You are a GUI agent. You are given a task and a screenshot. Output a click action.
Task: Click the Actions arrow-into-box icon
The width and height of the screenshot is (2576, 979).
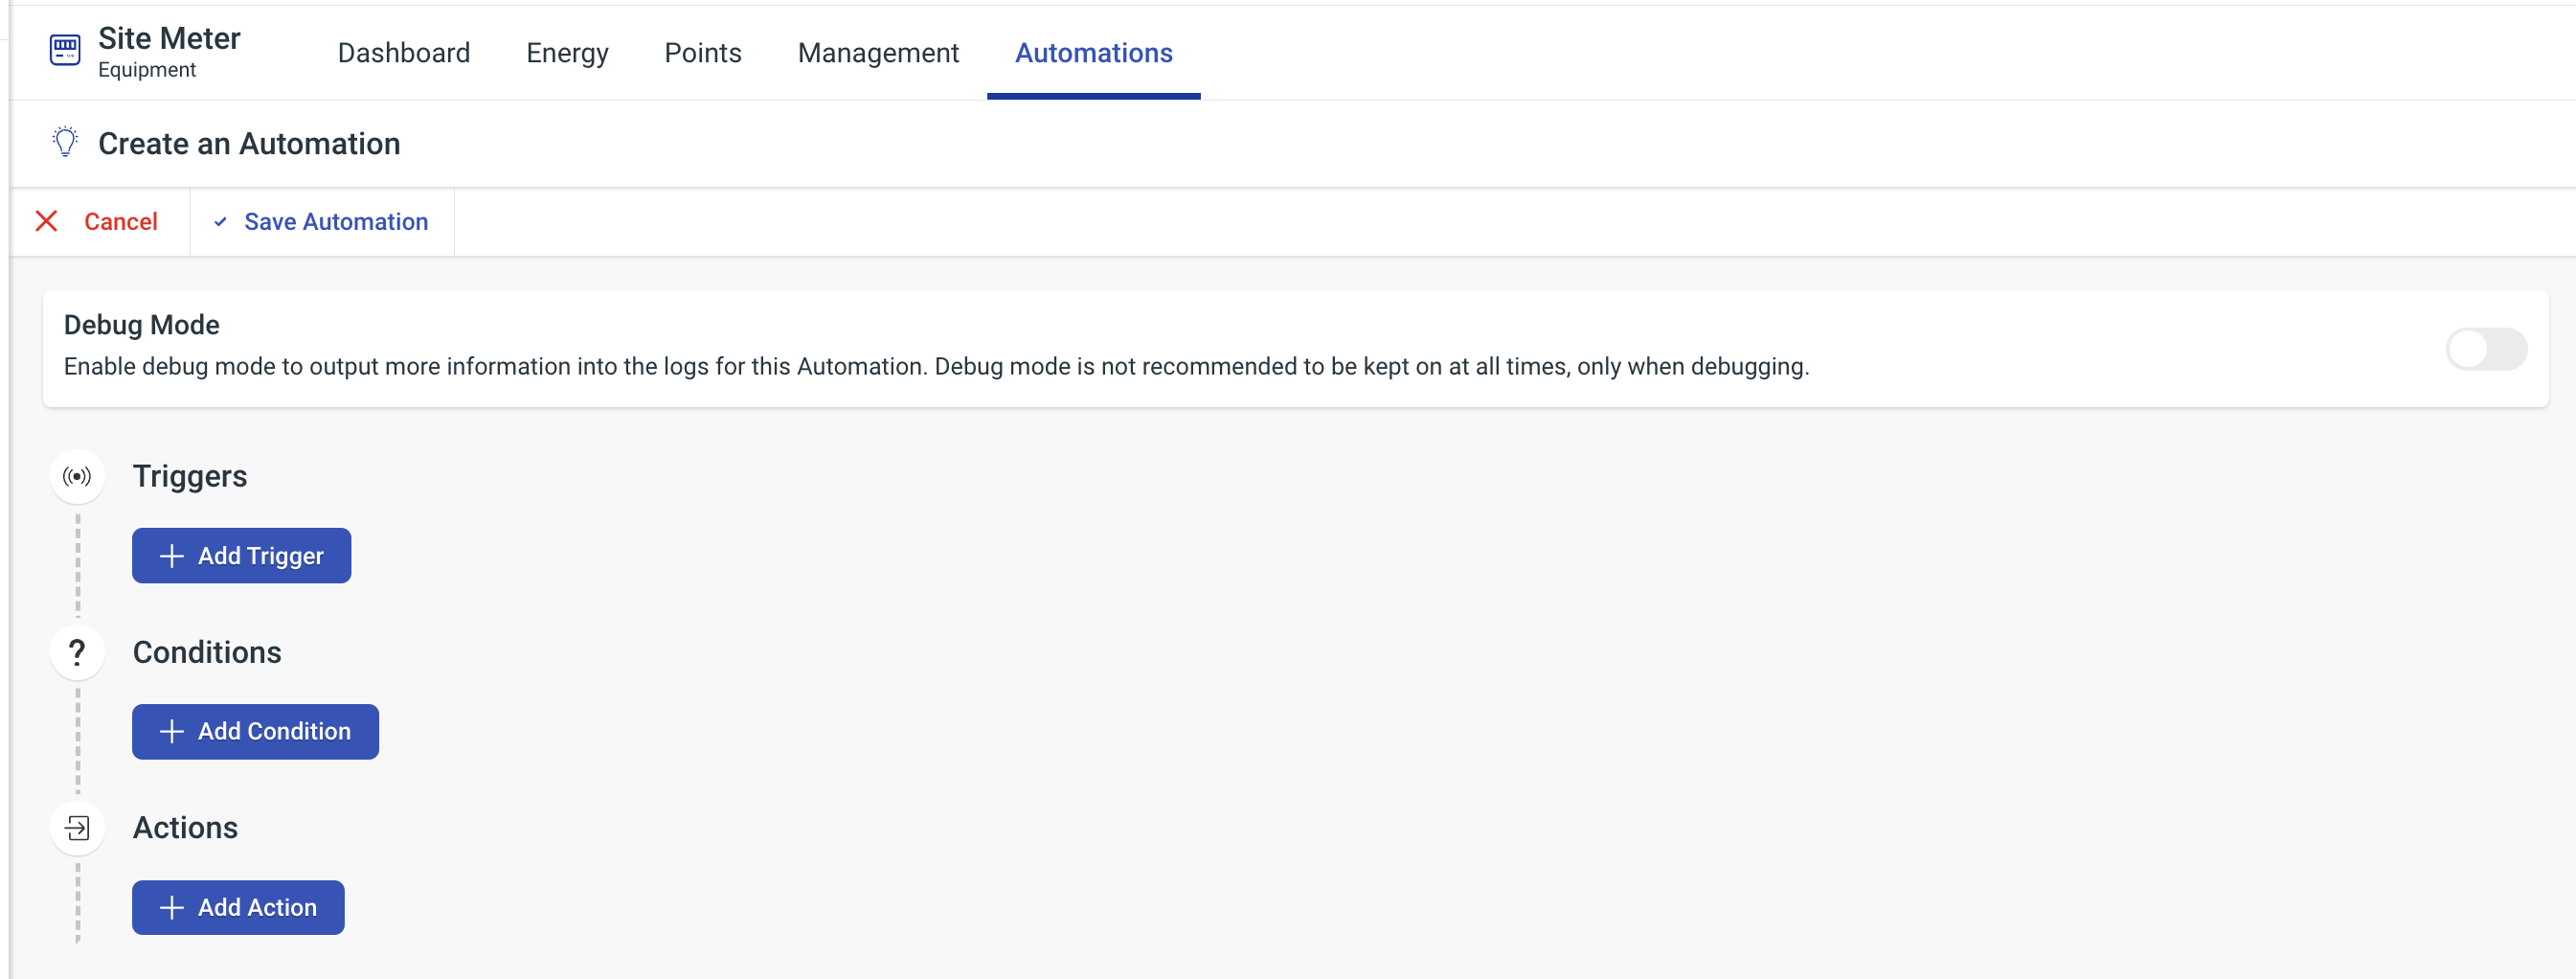click(77, 828)
